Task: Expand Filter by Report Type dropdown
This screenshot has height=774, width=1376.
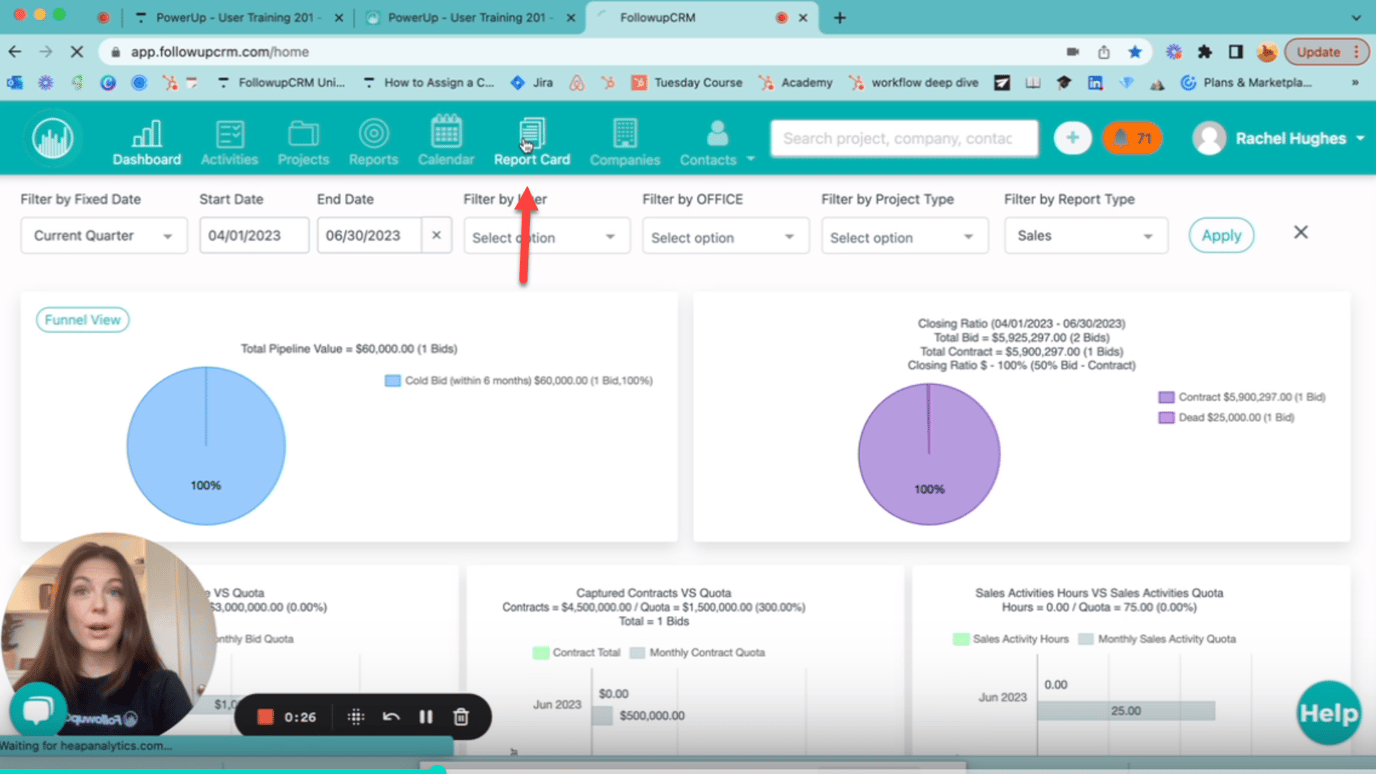Action: pyautogui.click(x=1086, y=236)
